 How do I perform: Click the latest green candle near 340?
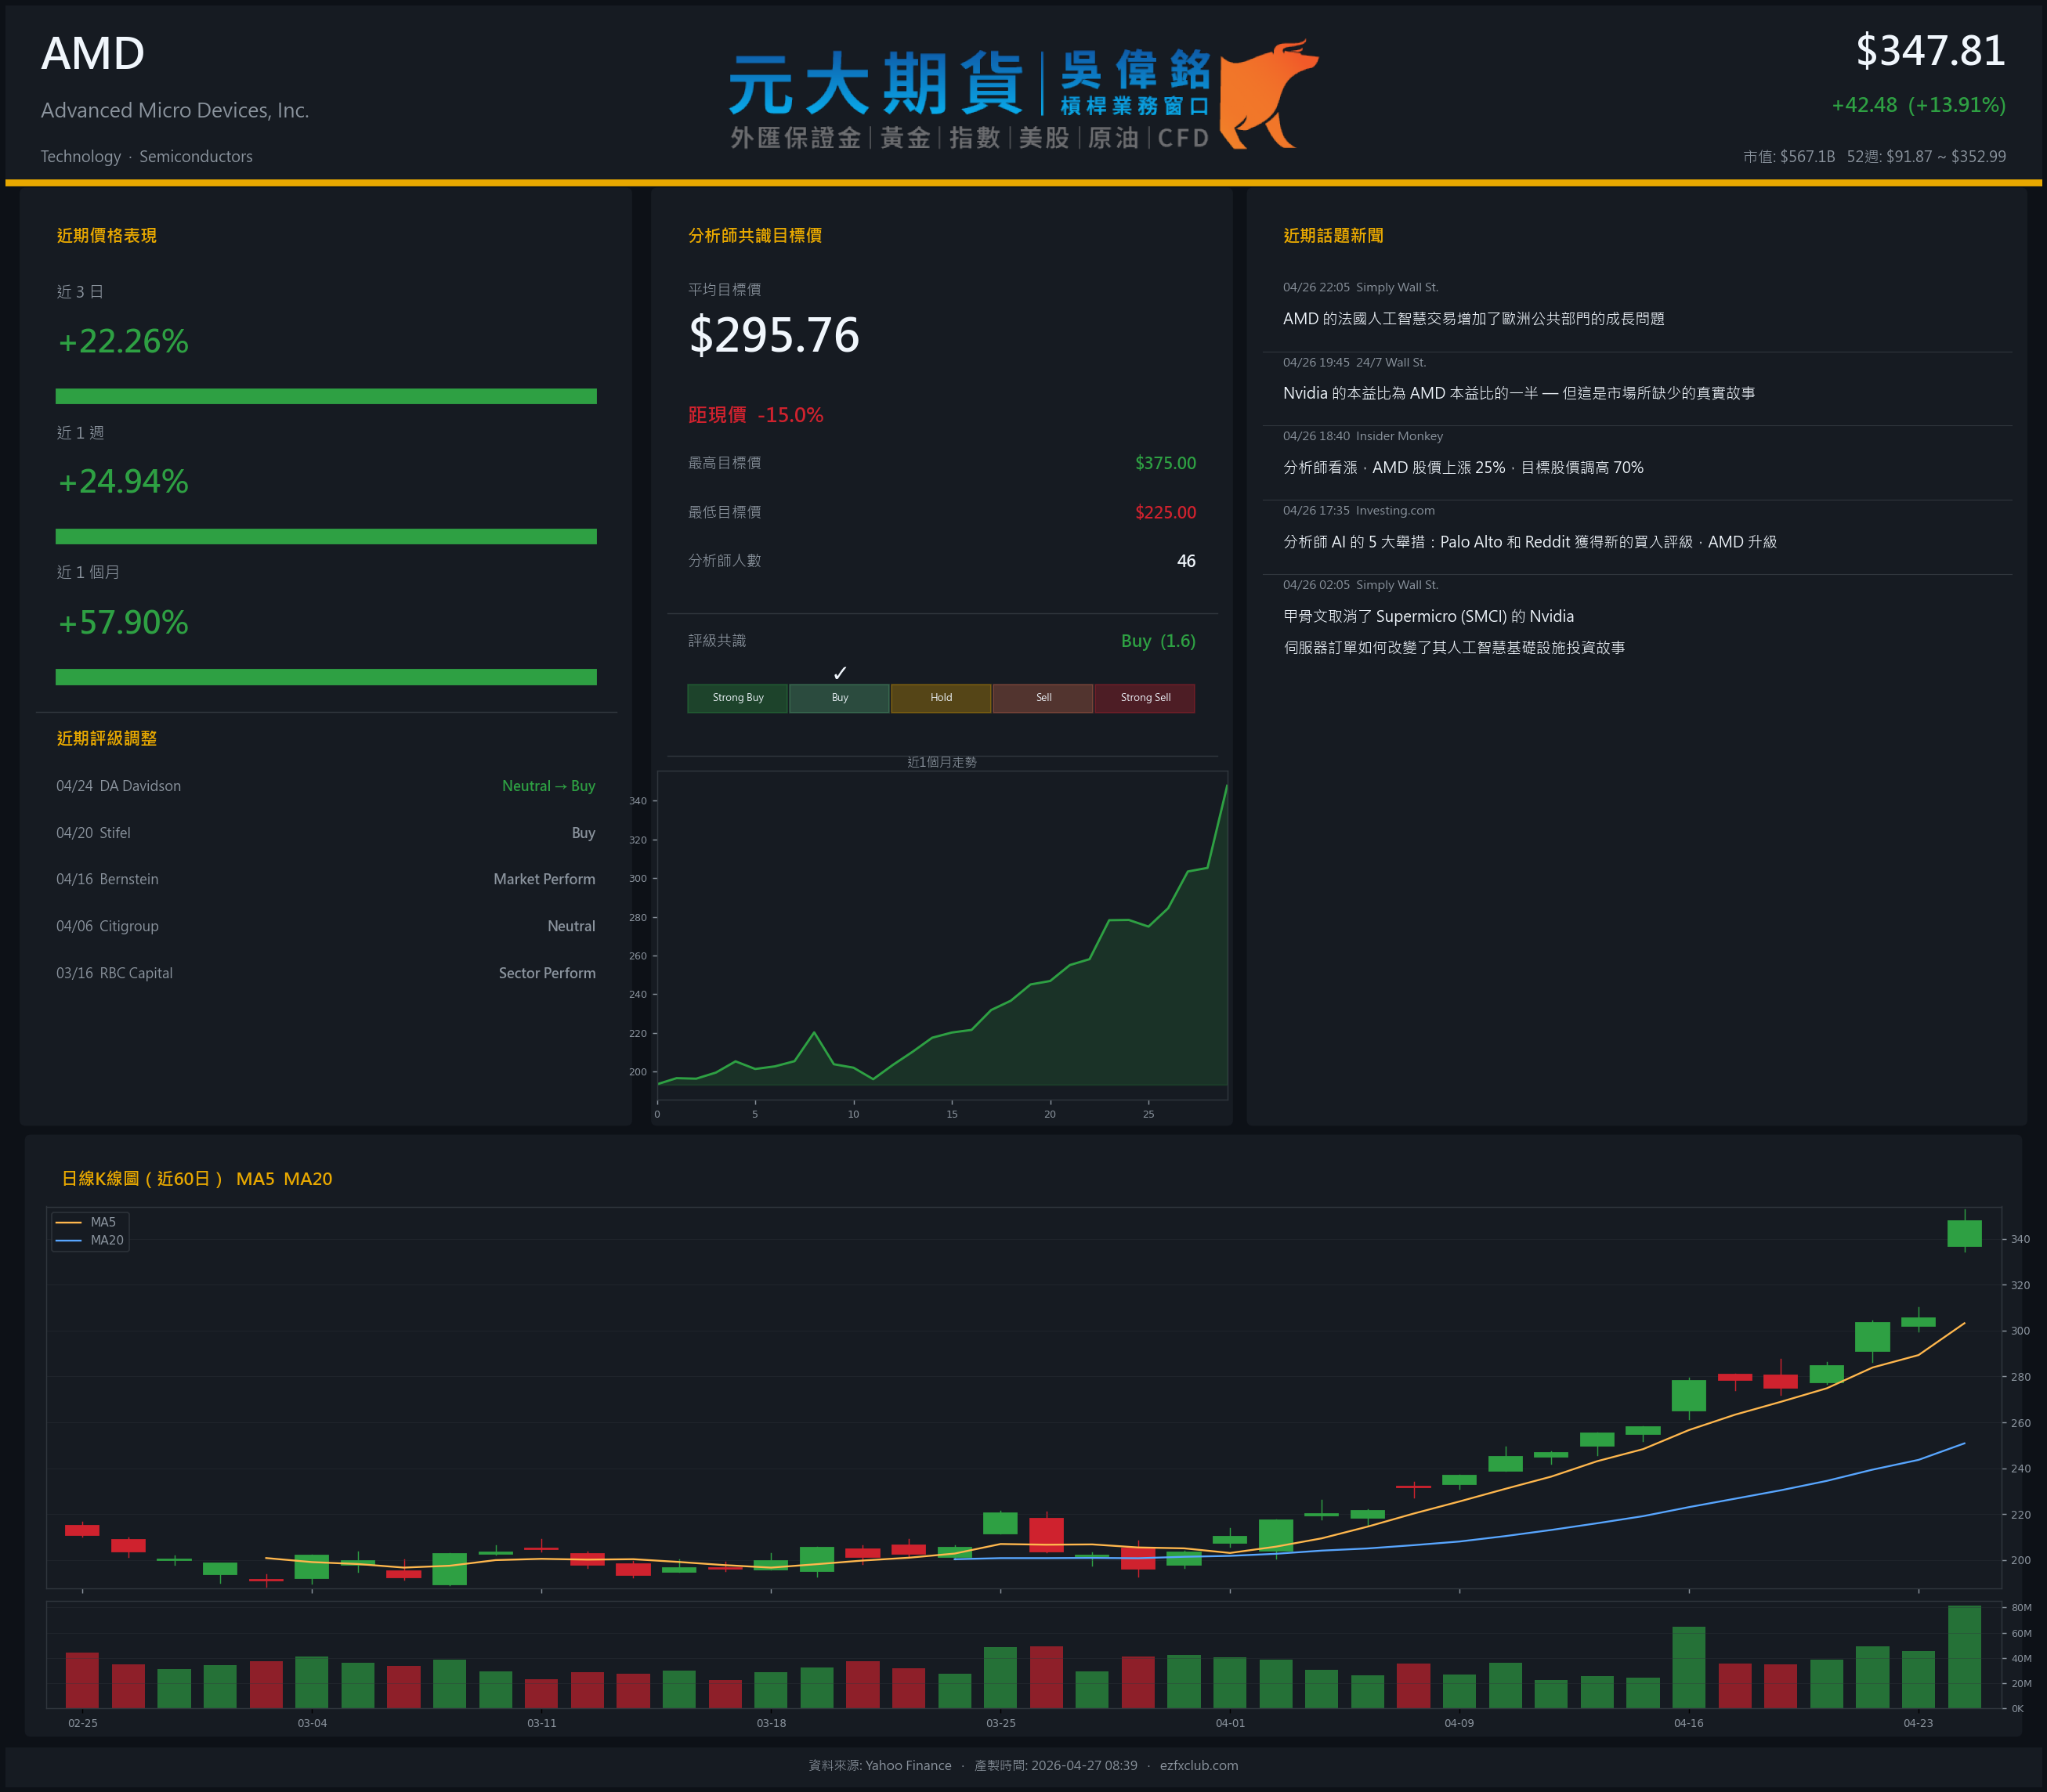pyautogui.click(x=1964, y=1233)
